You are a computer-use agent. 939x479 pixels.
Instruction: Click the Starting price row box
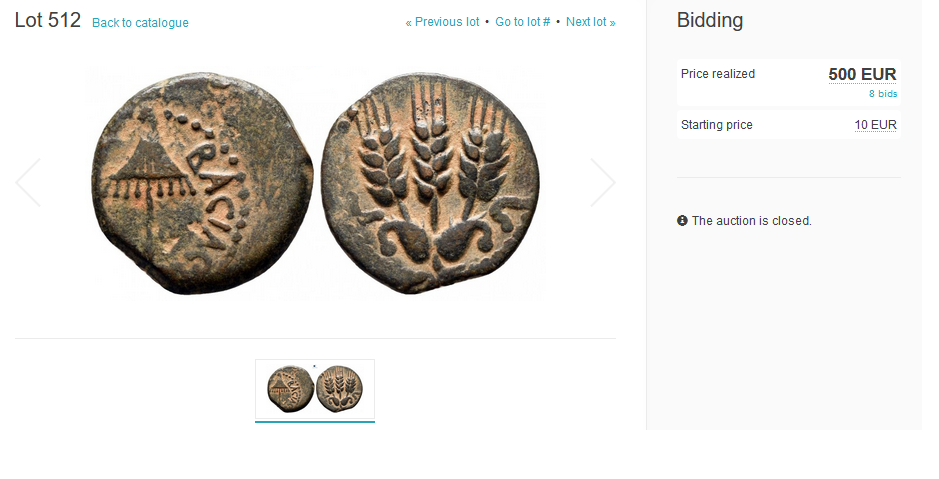[789, 125]
